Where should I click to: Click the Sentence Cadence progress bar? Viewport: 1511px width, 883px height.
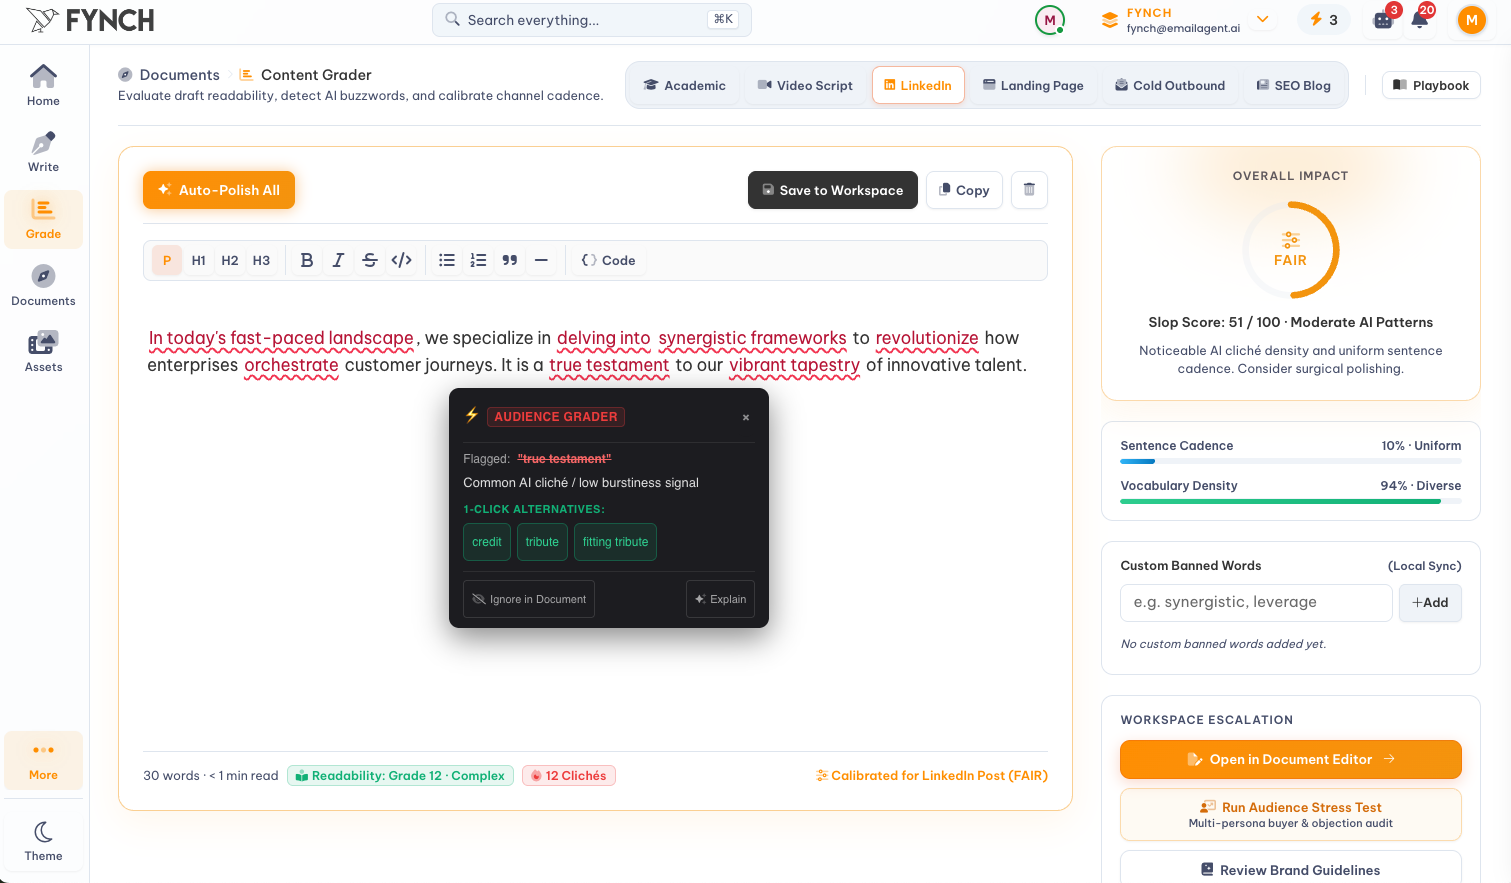pyautogui.click(x=1290, y=461)
